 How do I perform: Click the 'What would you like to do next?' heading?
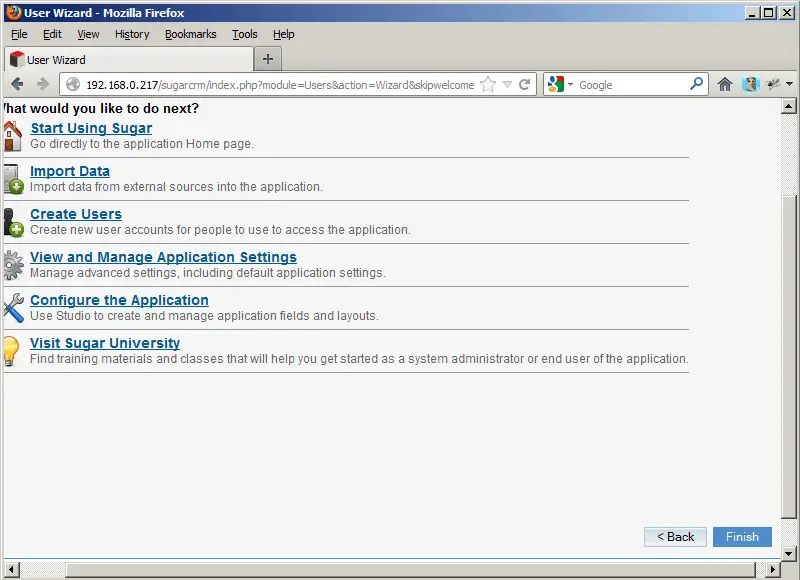pyautogui.click(x=101, y=108)
